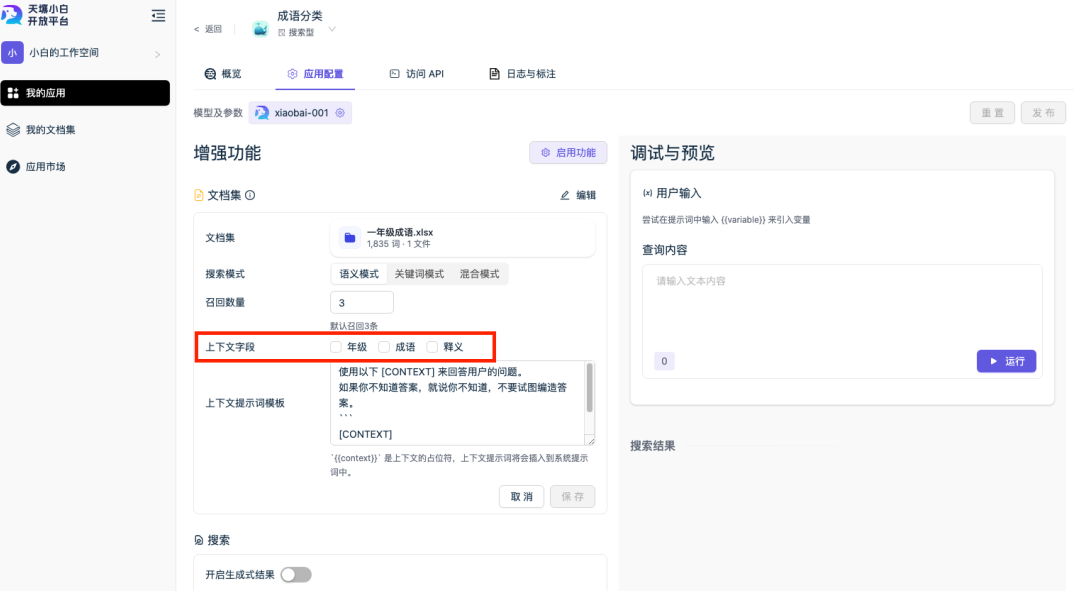The height and width of the screenshot is (591, 1074).
Task: Click the 运行 button
Action: 1006,361
